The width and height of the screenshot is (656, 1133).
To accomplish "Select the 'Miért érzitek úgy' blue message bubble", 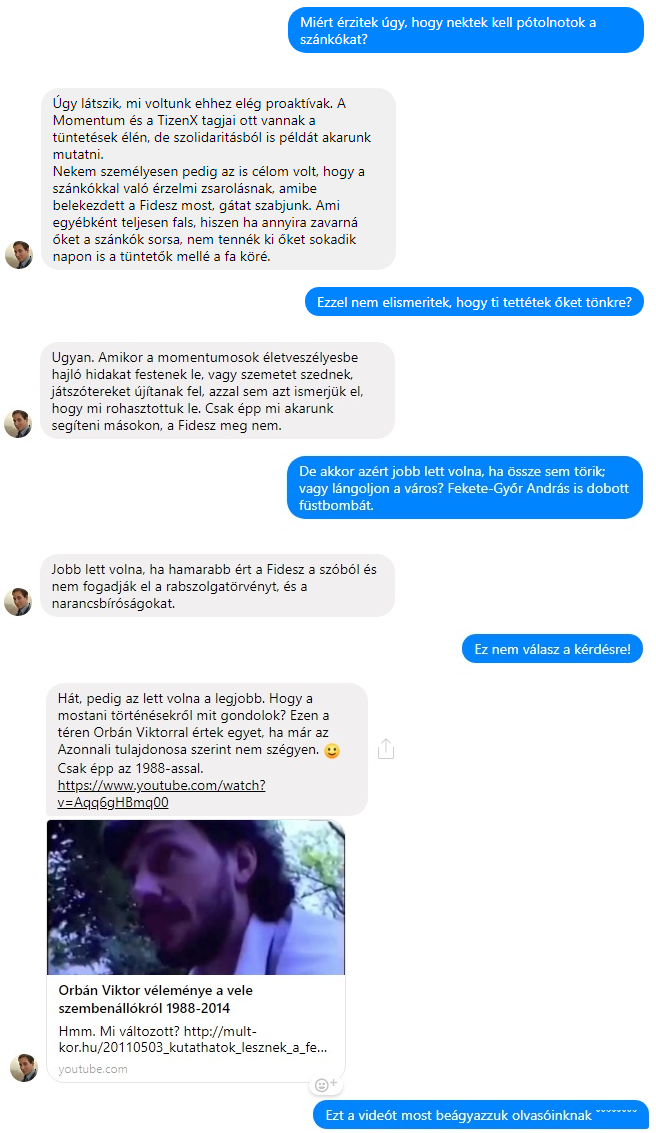I will [x=465, y=30].
